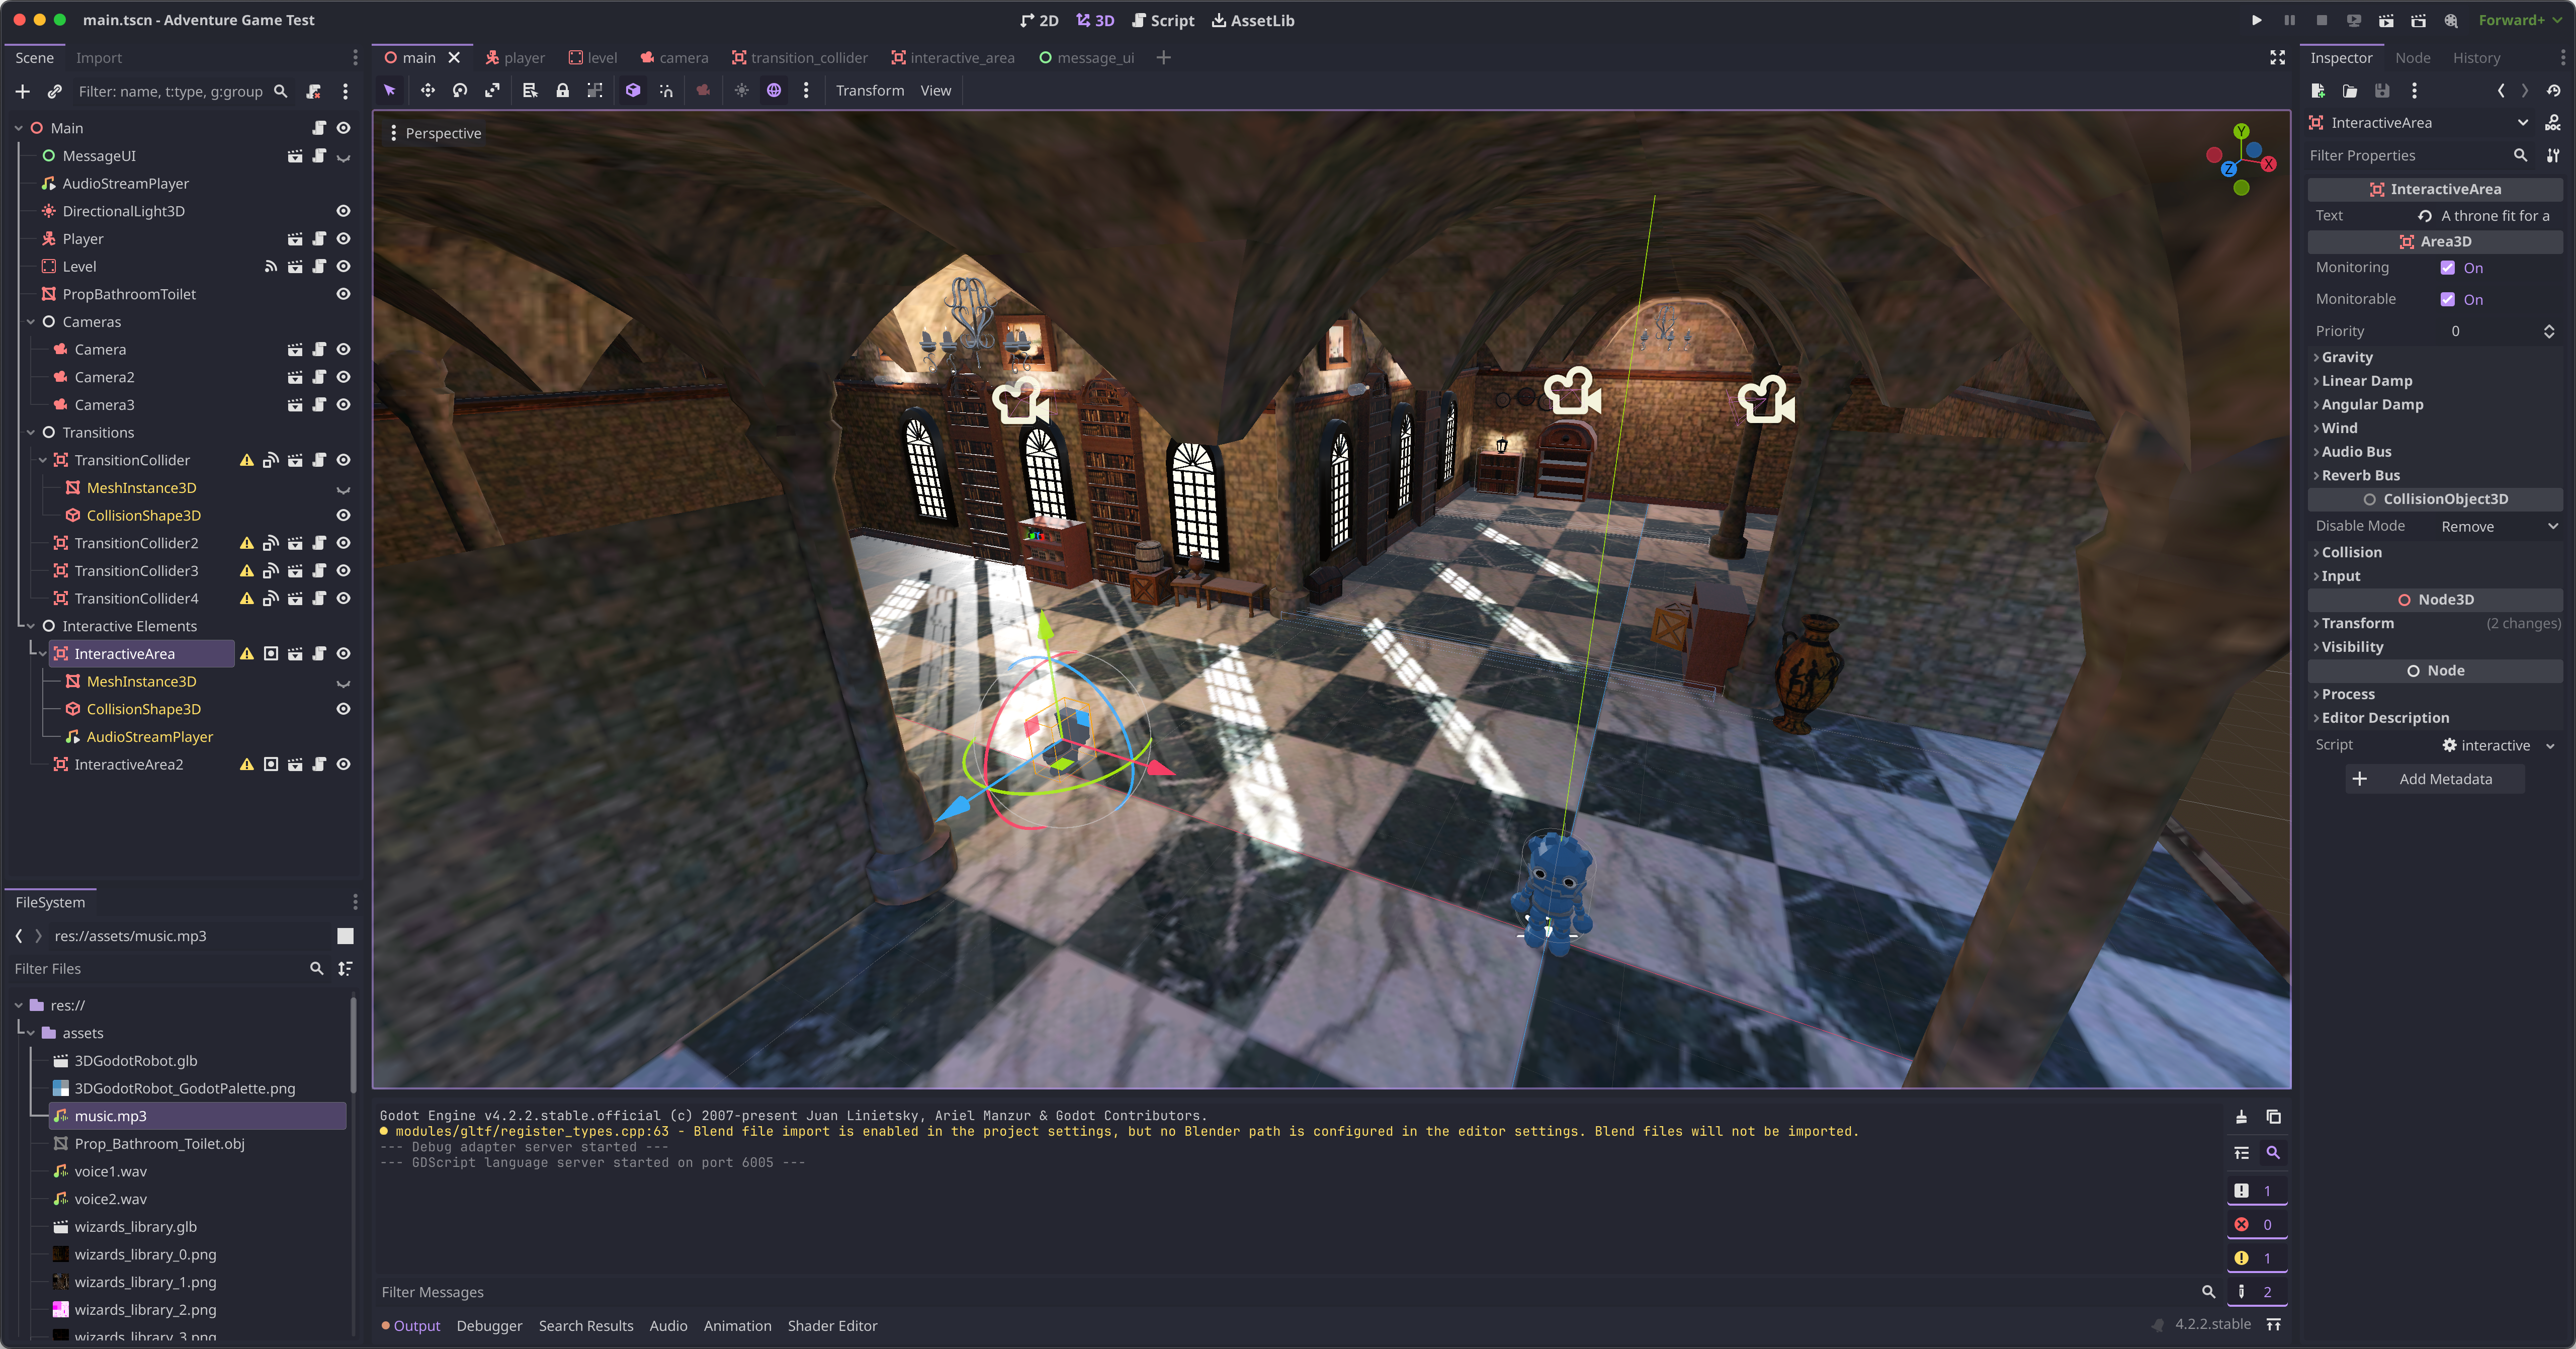
Task: Expand the Transform property section
Action: [x=2357, y=623]
